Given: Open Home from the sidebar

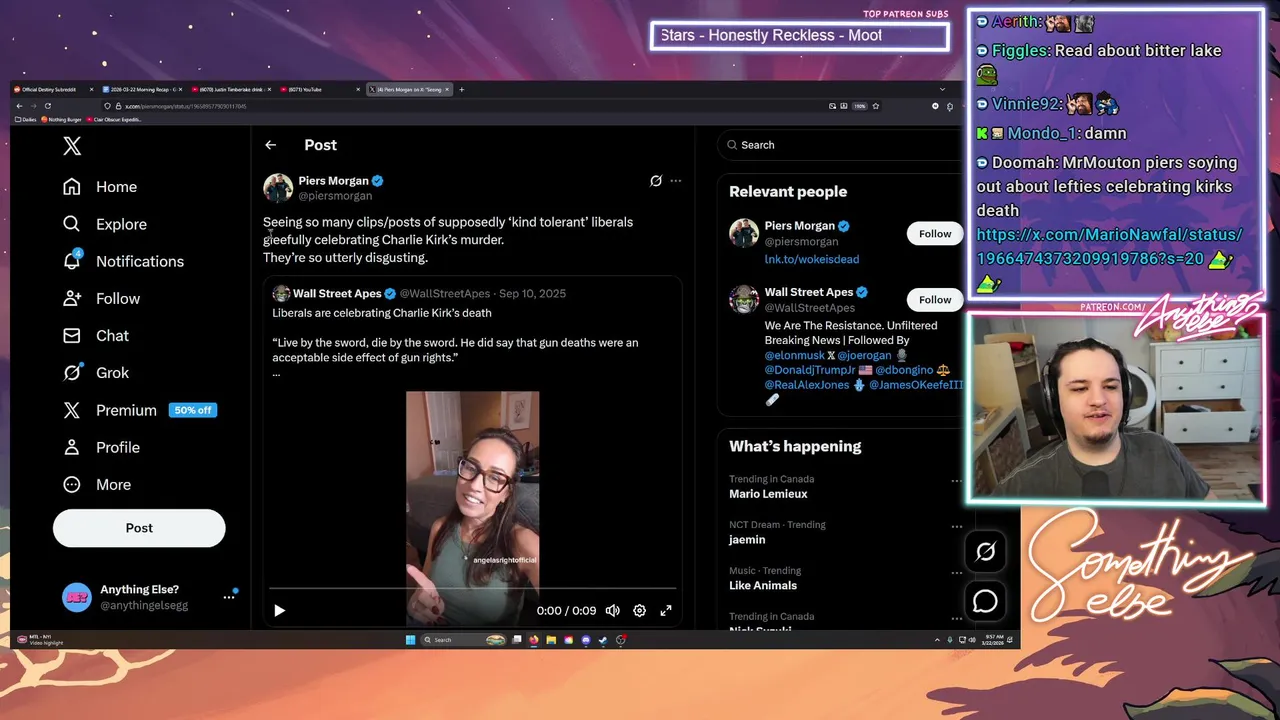Looking at the screenshot, I should (99, 187).
